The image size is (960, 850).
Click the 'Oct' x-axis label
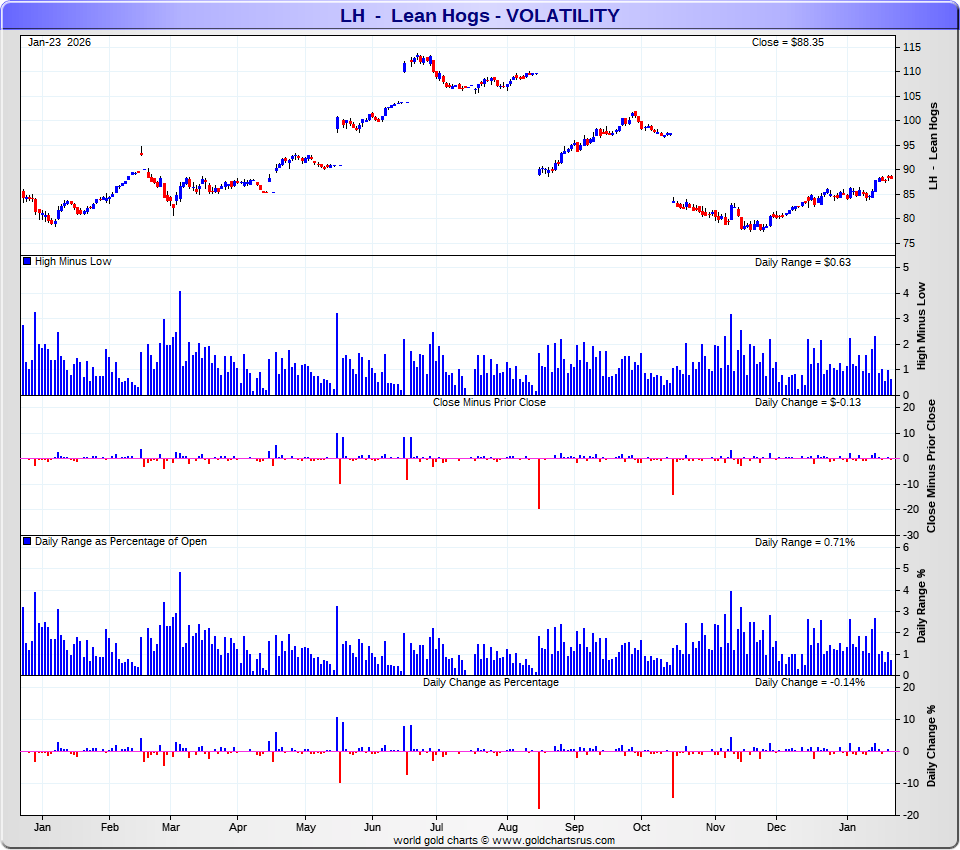point(641,827)
